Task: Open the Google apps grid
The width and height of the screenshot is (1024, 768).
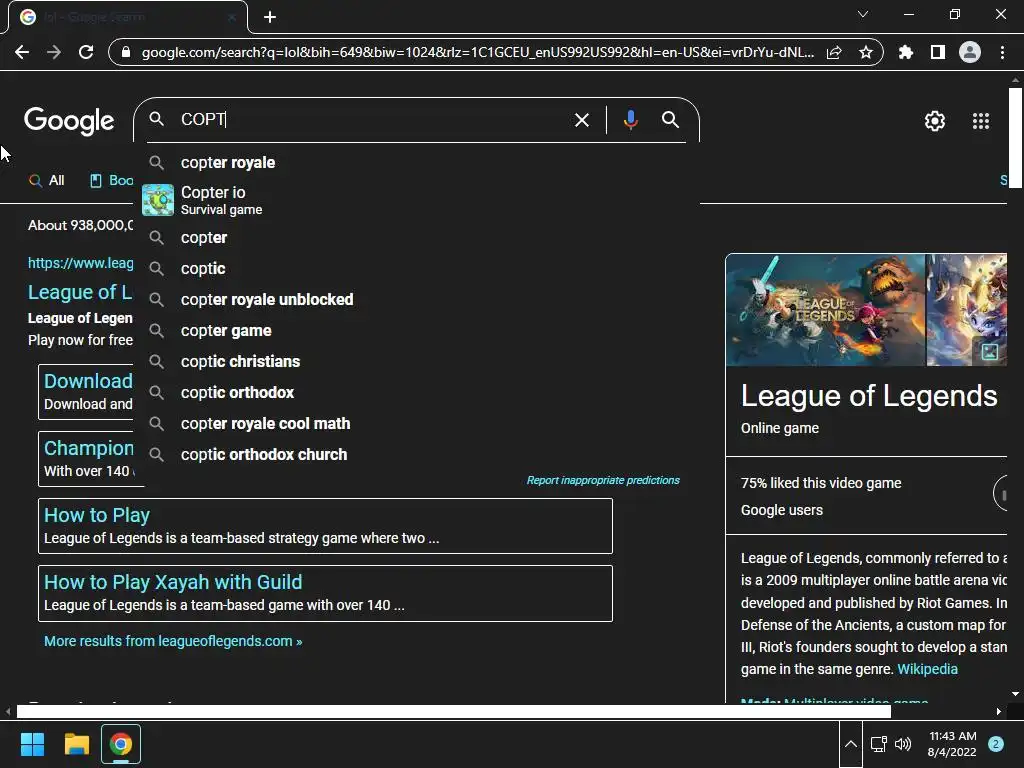Action: click(980, 121)
